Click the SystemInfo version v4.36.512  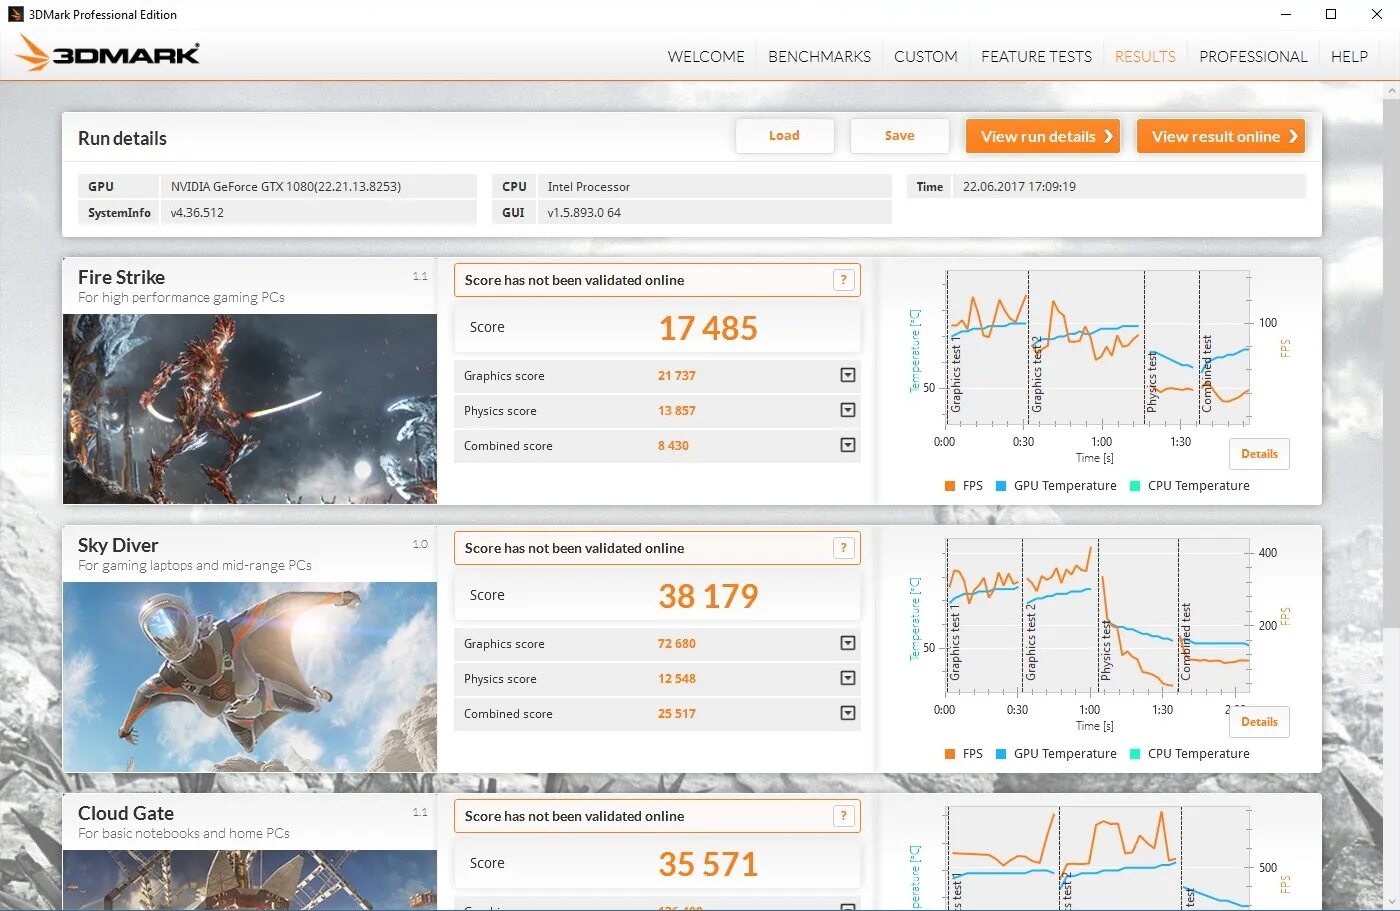point(197,213)
